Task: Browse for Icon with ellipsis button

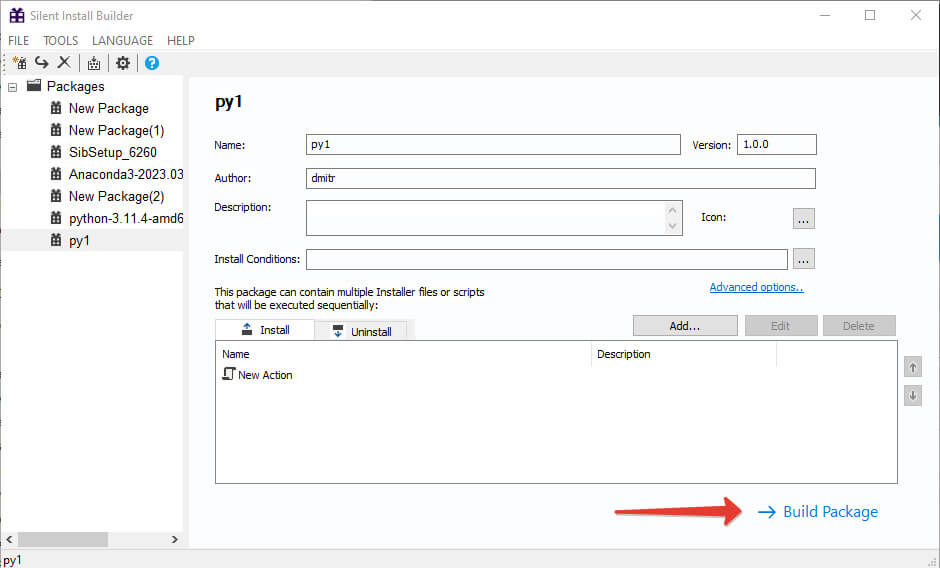Action: click(x=803, y=219)
